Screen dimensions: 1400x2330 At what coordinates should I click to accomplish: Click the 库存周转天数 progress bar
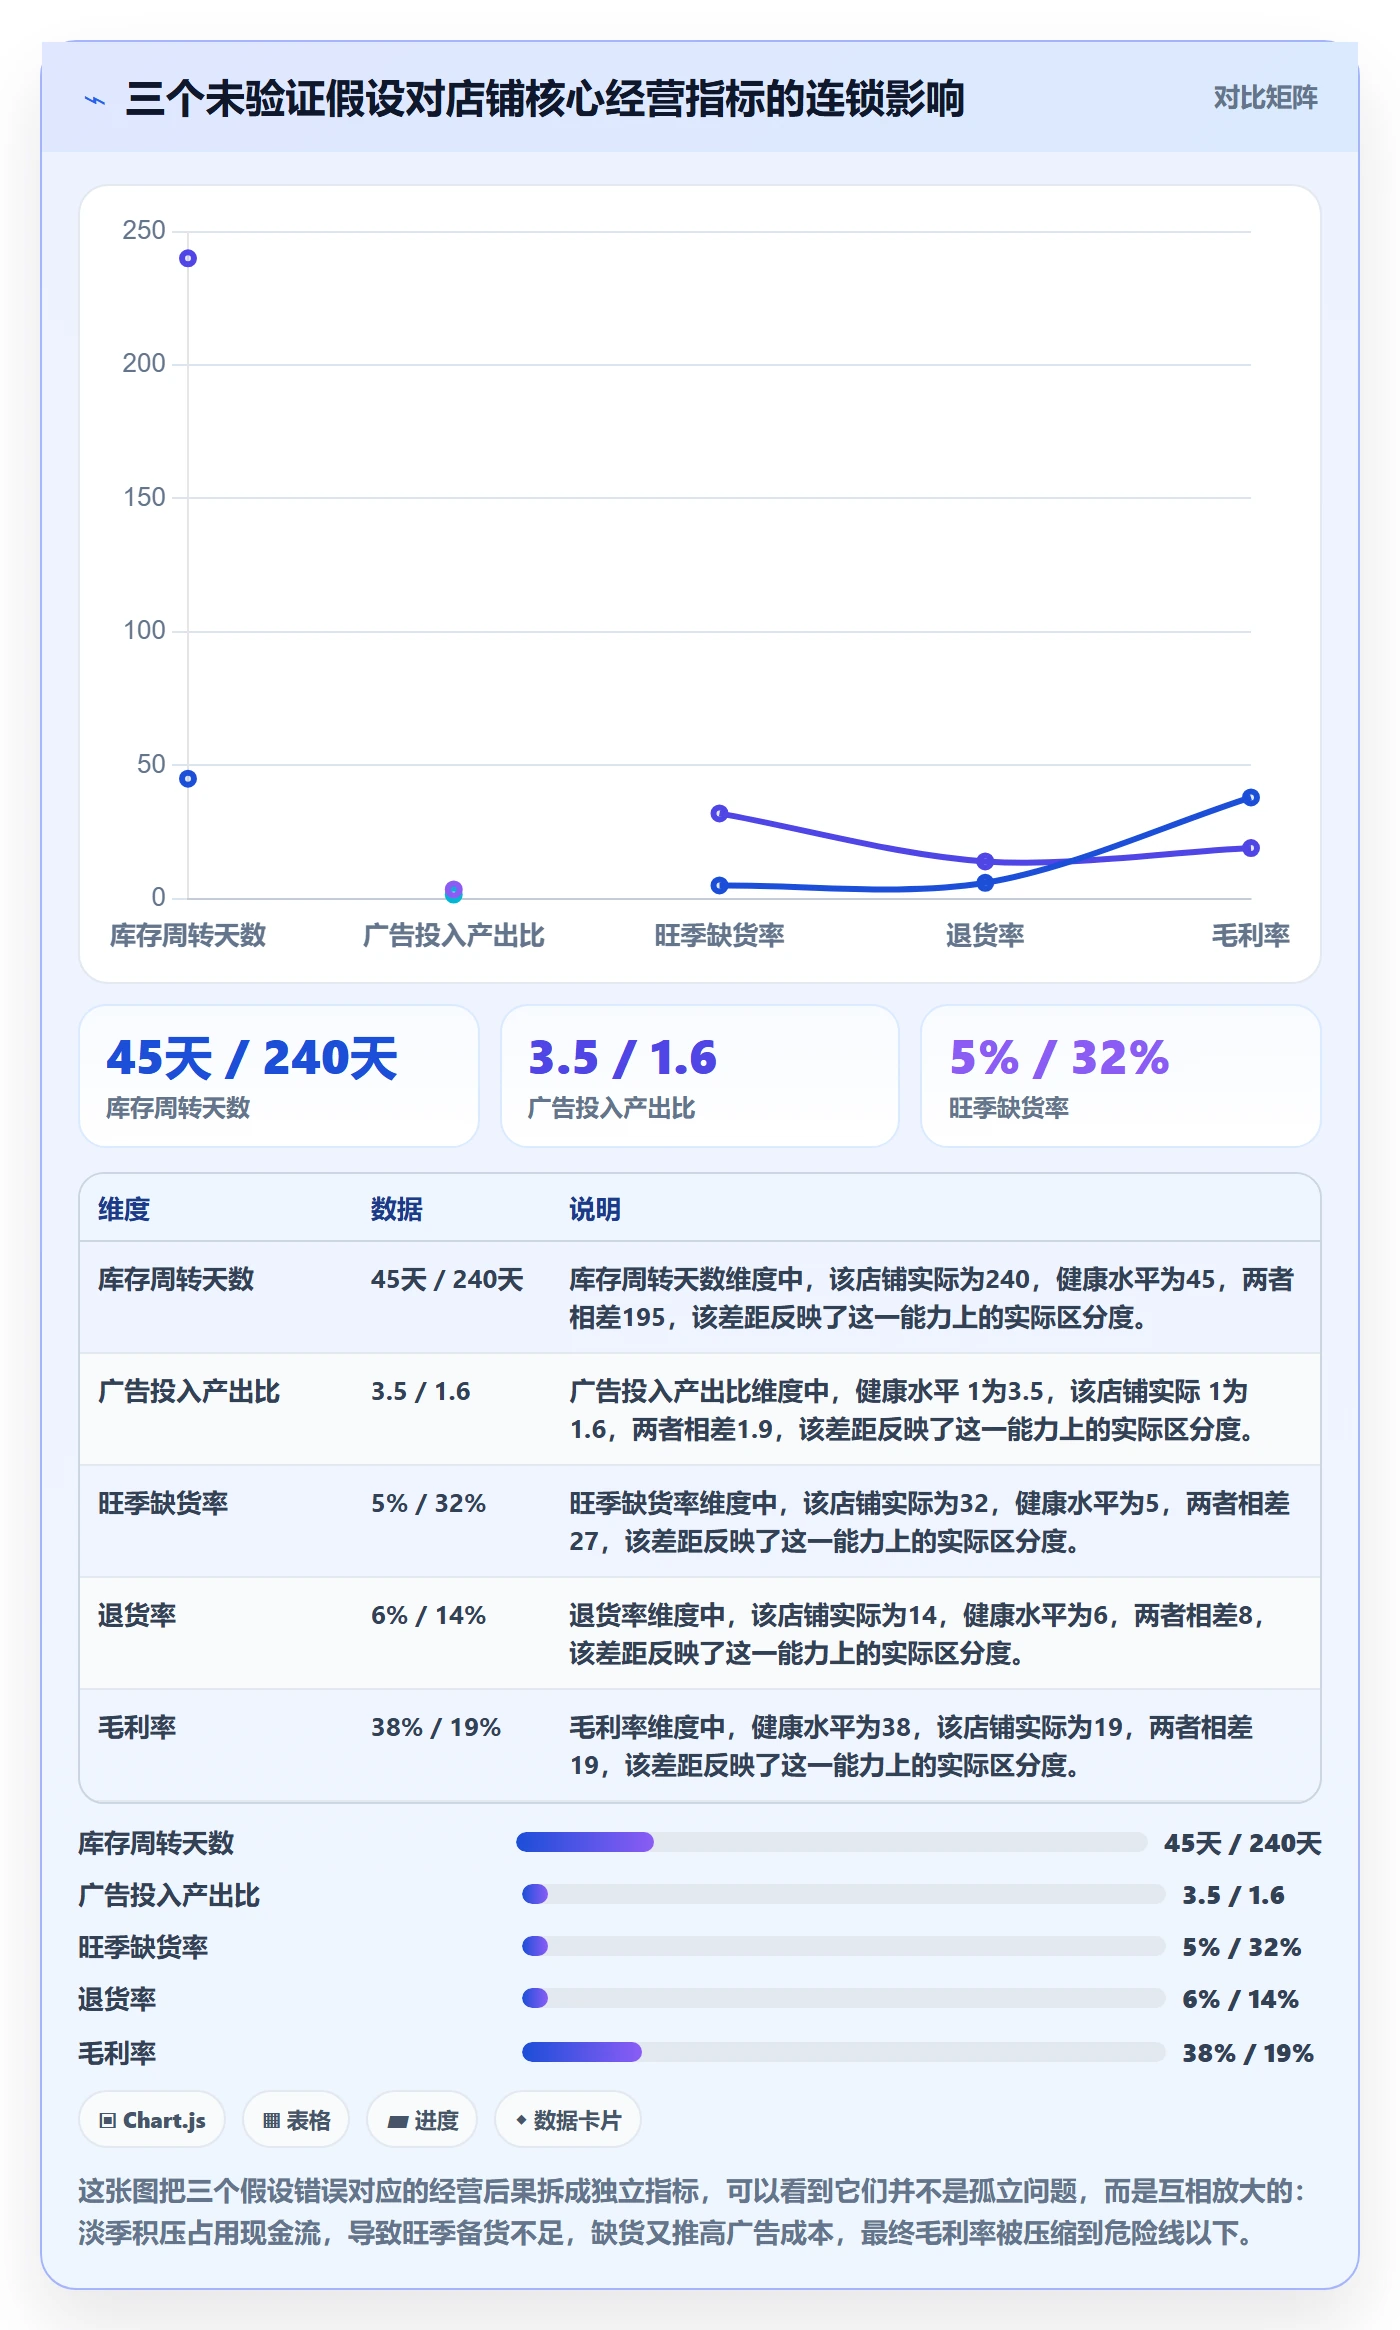point(831,1842)
